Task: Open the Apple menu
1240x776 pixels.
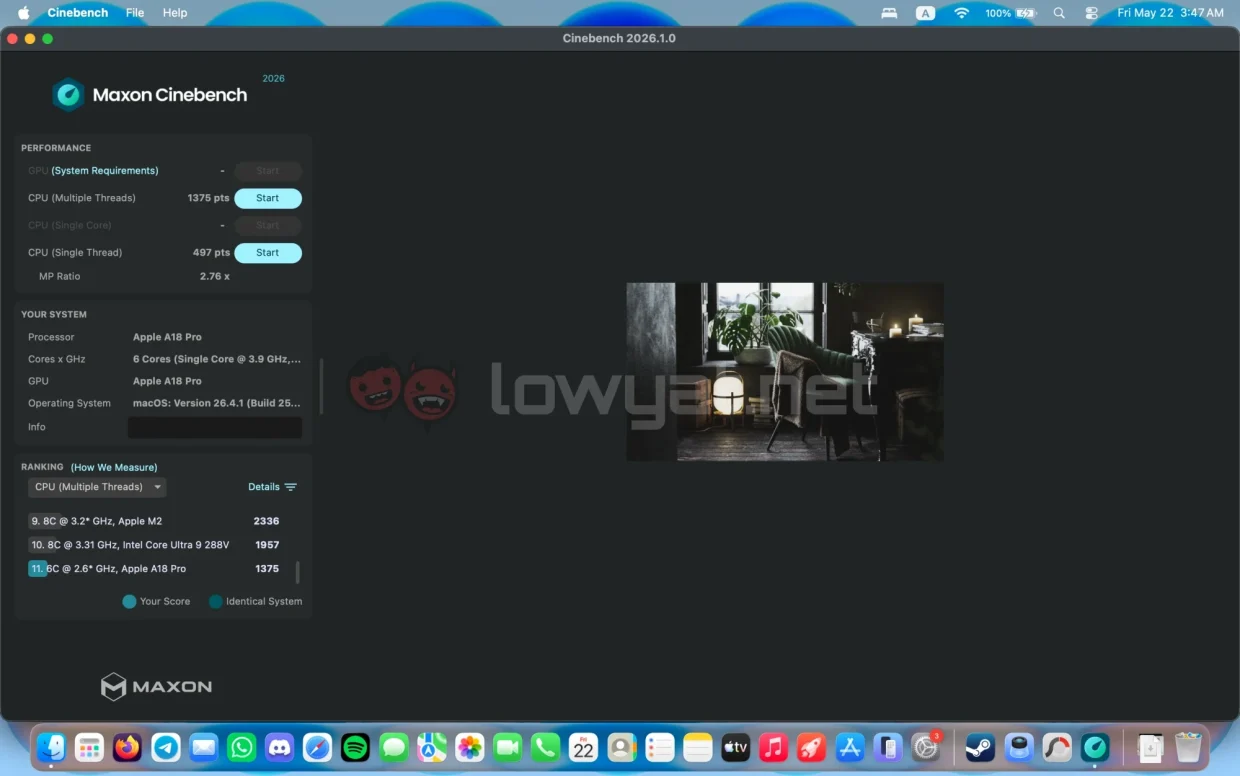Action: tap(23, 13)
